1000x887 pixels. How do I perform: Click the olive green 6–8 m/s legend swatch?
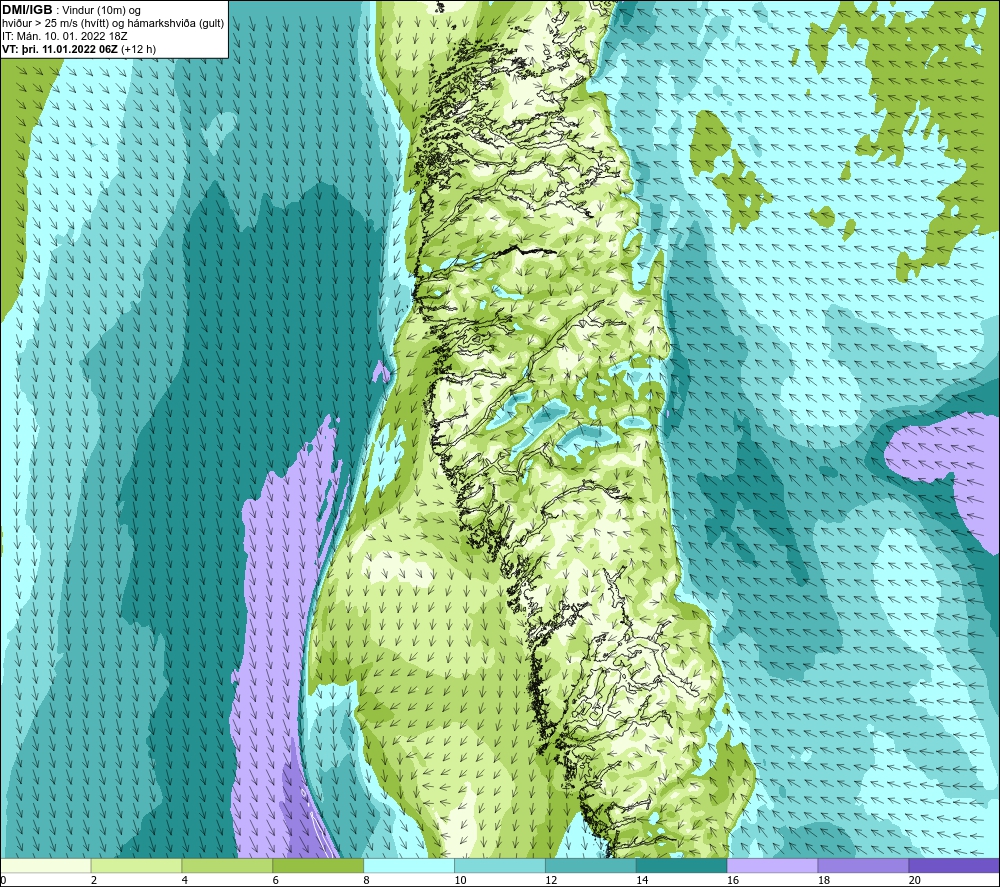click(318, 866)
